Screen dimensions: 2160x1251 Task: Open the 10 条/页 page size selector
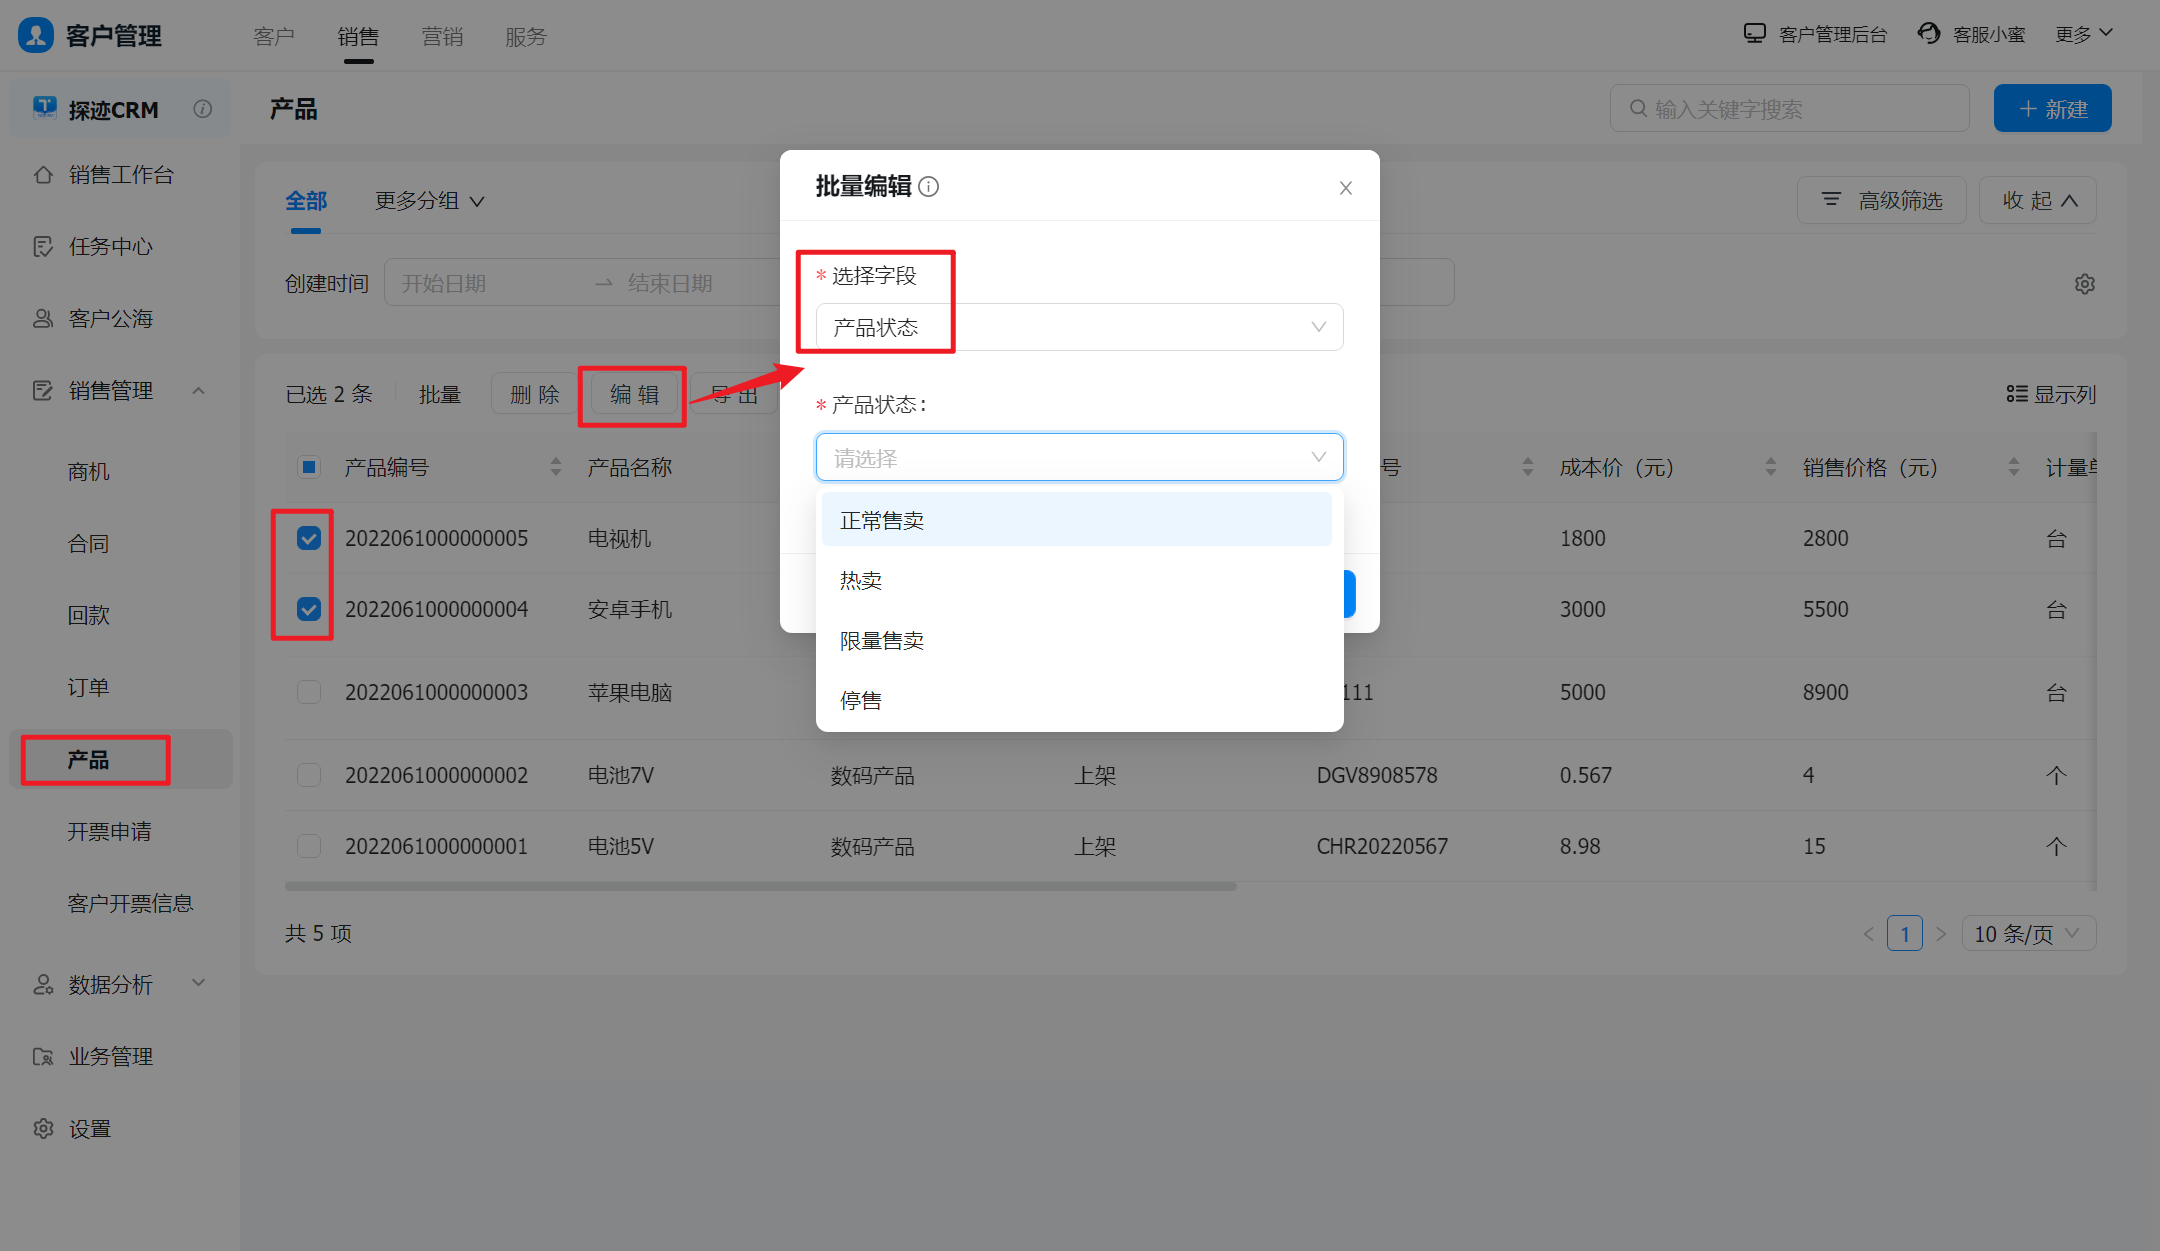coord(2028,934)
